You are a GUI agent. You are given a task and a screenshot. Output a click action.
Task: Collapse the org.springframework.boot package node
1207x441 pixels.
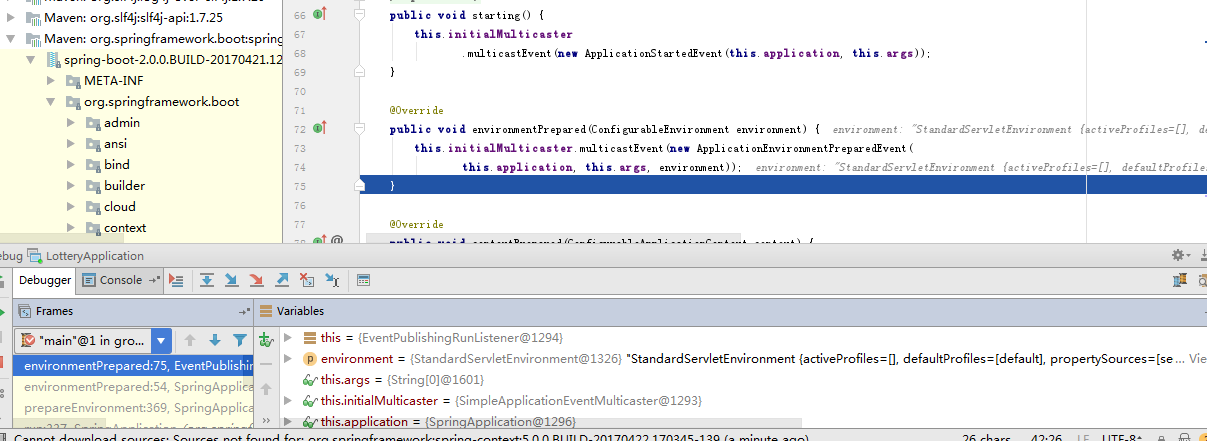51,102
